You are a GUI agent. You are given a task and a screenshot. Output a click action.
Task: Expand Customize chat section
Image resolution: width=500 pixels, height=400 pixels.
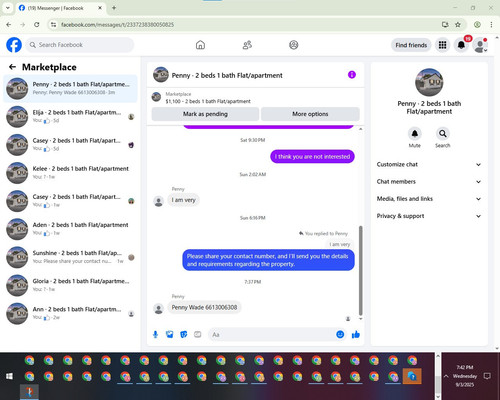[429, 164]
